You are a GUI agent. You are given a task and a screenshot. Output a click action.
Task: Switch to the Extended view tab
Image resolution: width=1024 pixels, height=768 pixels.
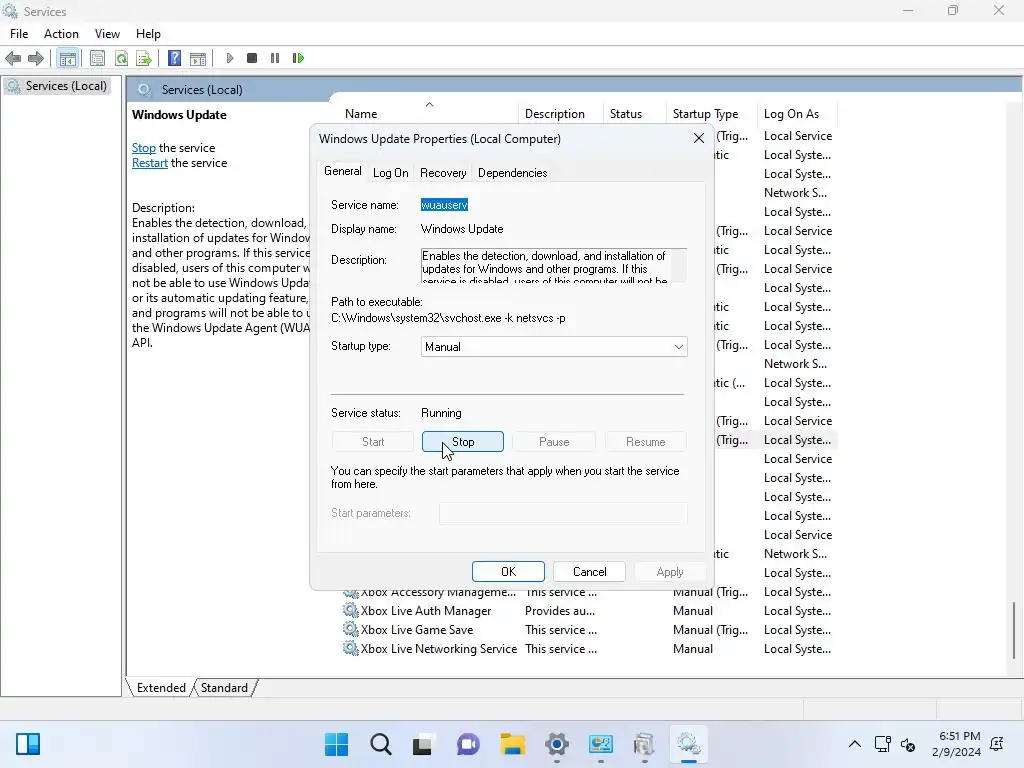coord(161,688)
